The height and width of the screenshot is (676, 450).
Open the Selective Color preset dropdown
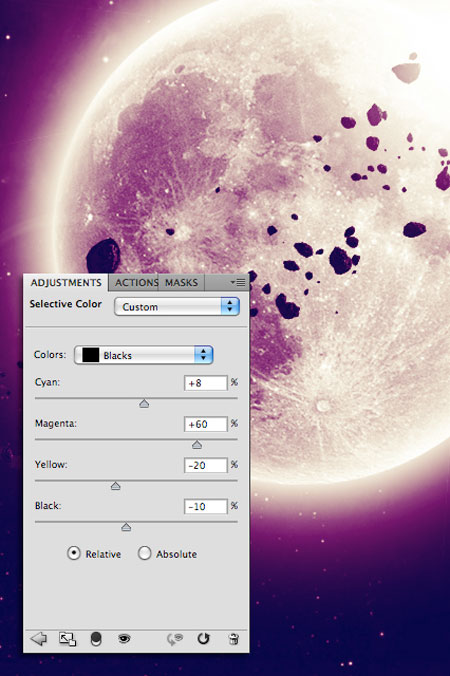click(x=177, y=307)
